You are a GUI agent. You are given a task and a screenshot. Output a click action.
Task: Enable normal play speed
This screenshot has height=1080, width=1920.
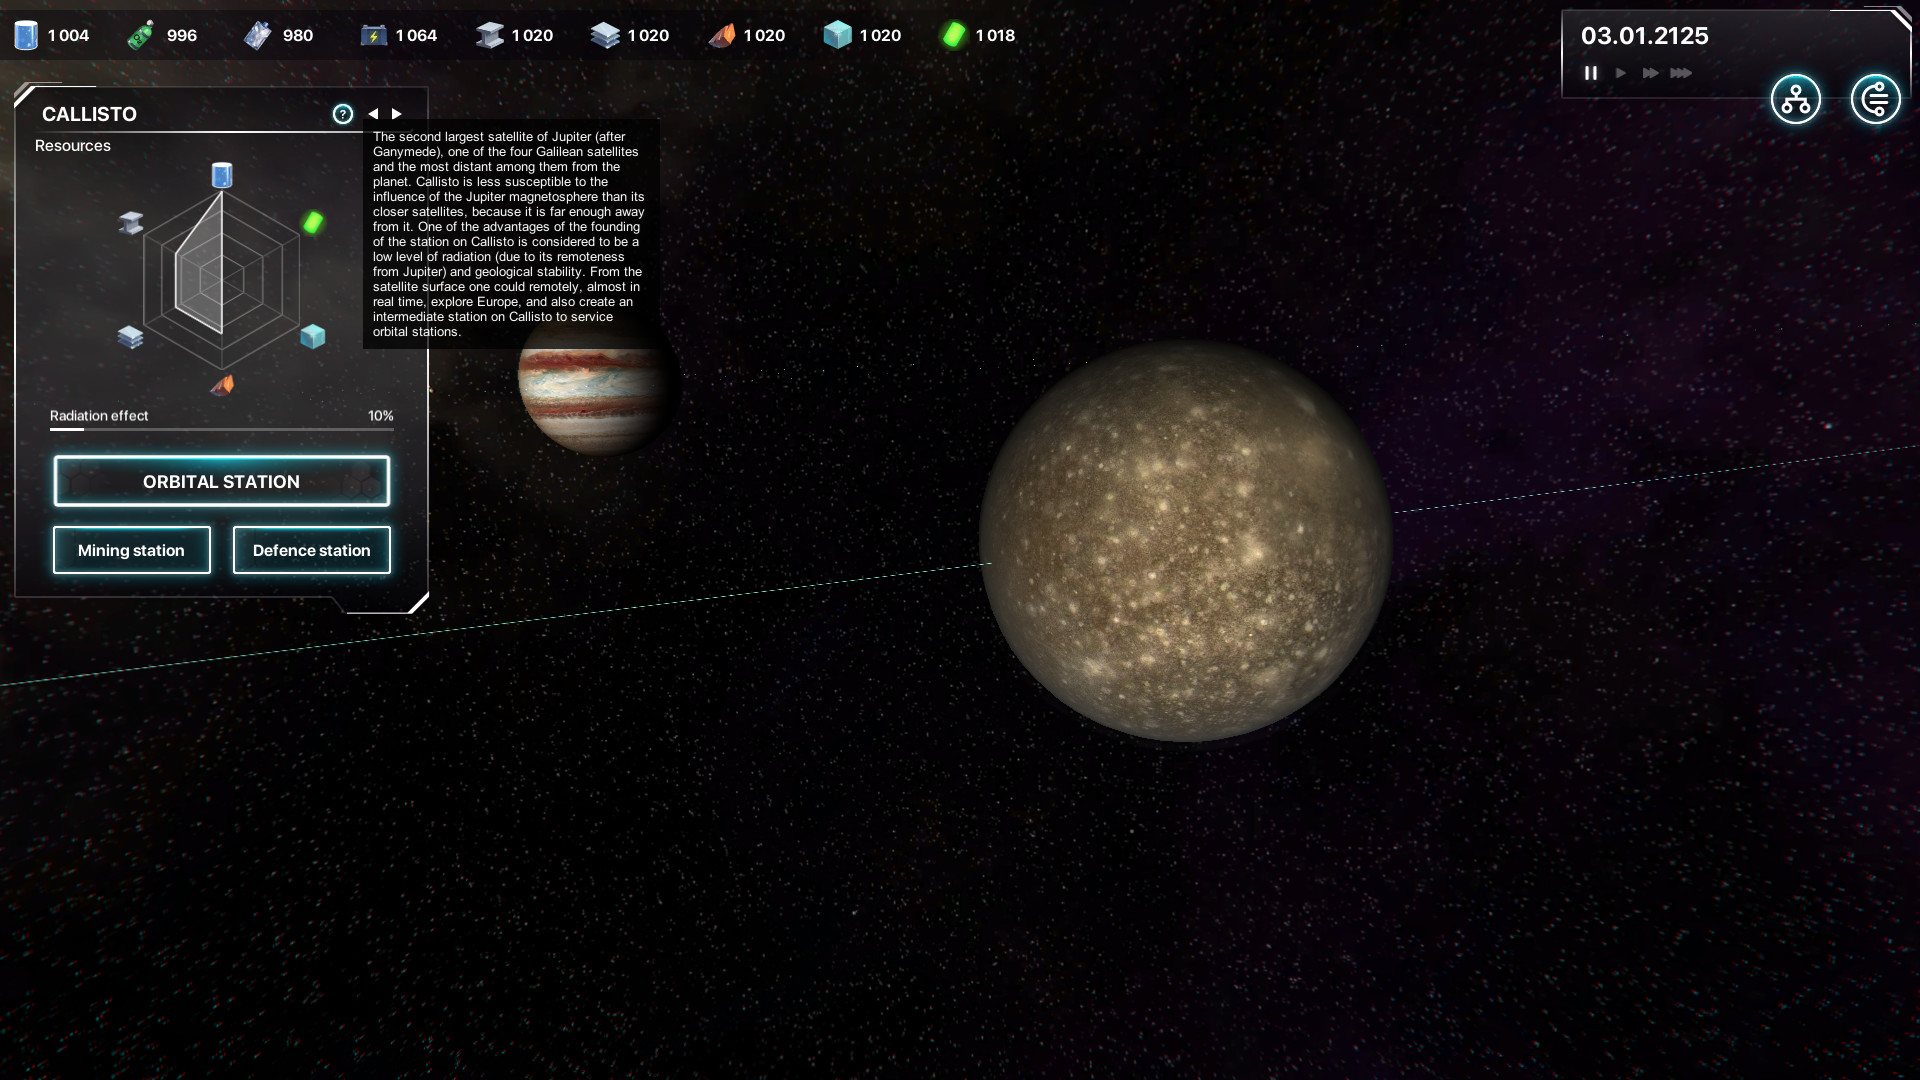1622,73
